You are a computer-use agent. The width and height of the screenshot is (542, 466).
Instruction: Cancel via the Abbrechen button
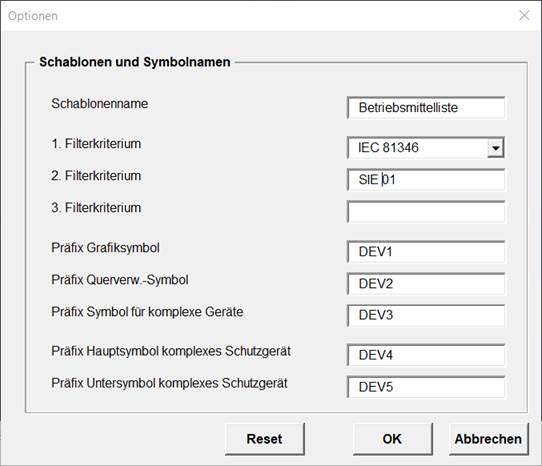point(488,439)
